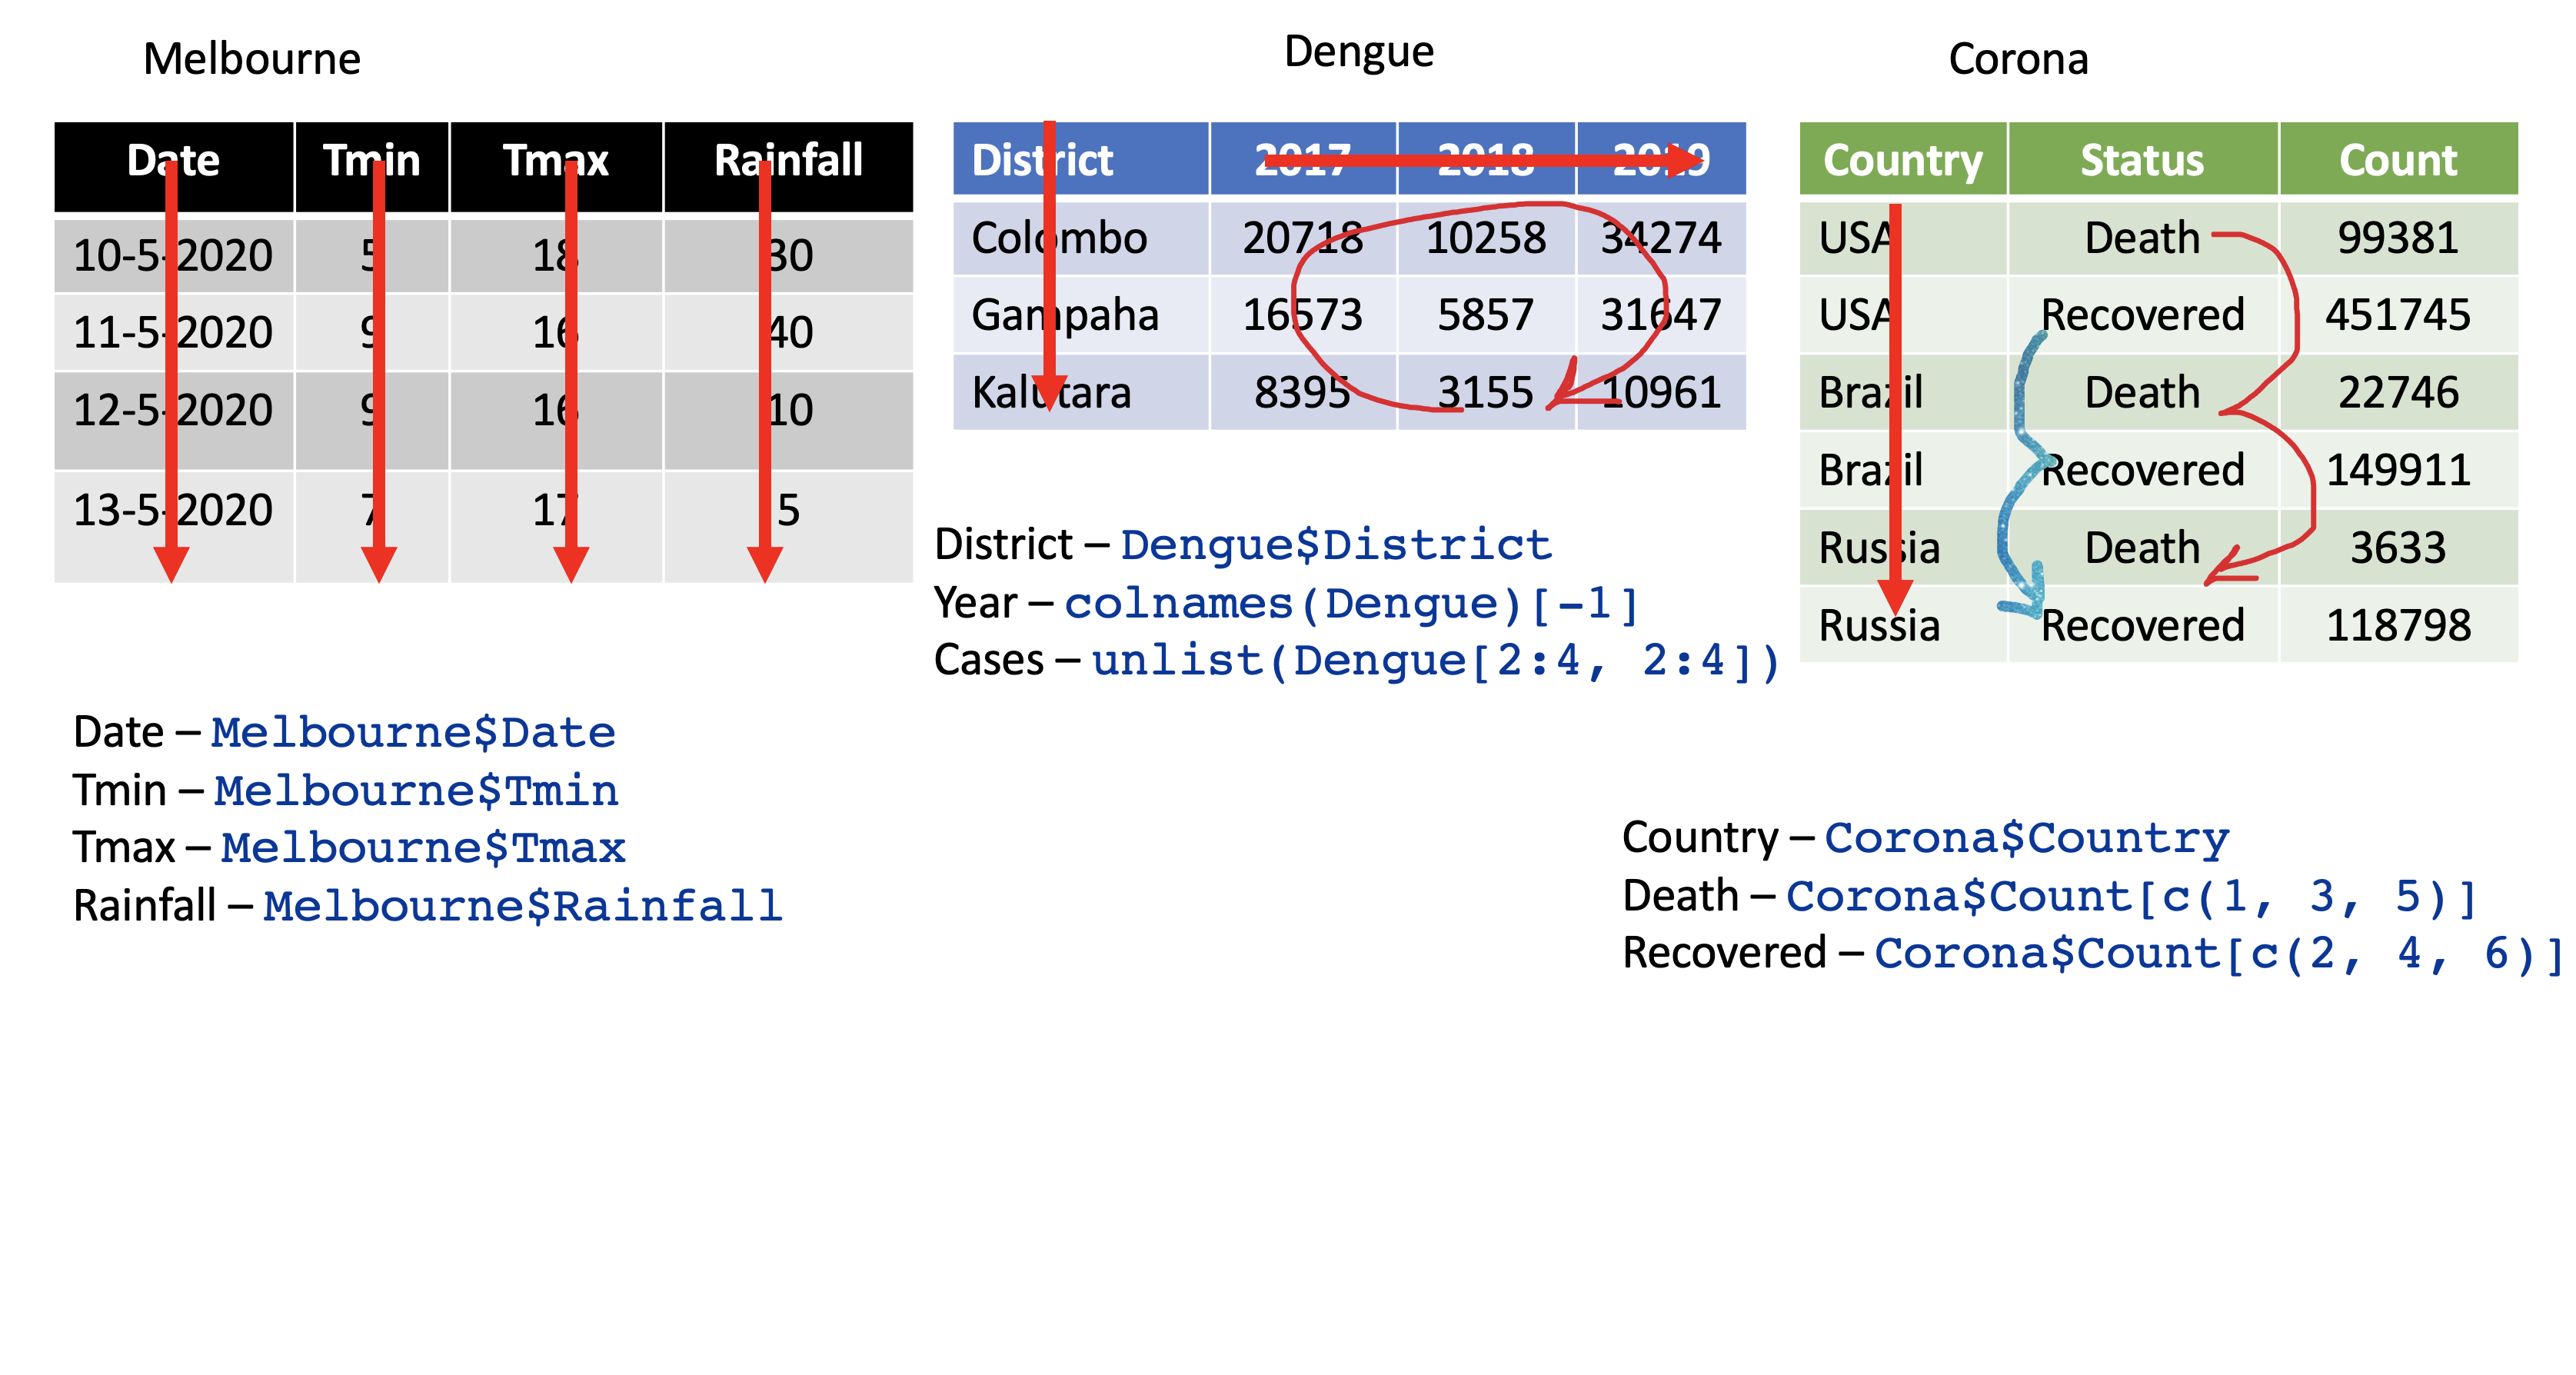Click Corona$Count[c(1, 3, 5)] code

2130,897
